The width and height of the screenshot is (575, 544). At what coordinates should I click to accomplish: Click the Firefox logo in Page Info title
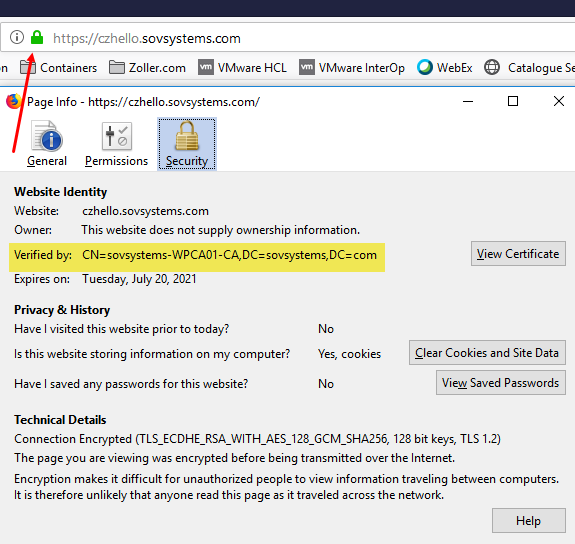tap(14, 102)
